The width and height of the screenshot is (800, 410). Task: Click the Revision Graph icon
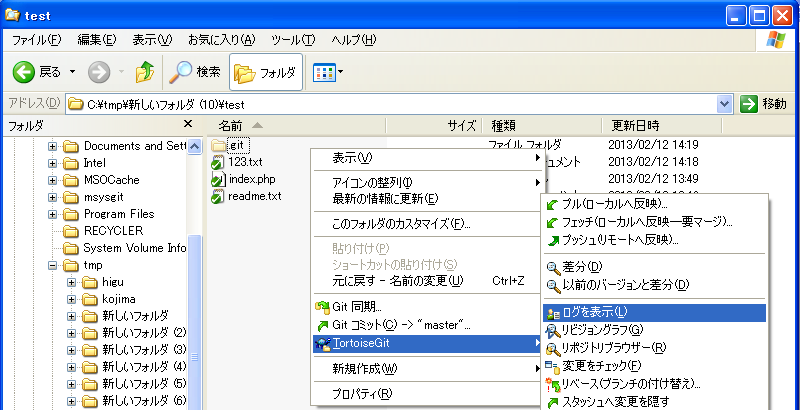point(552,330)
